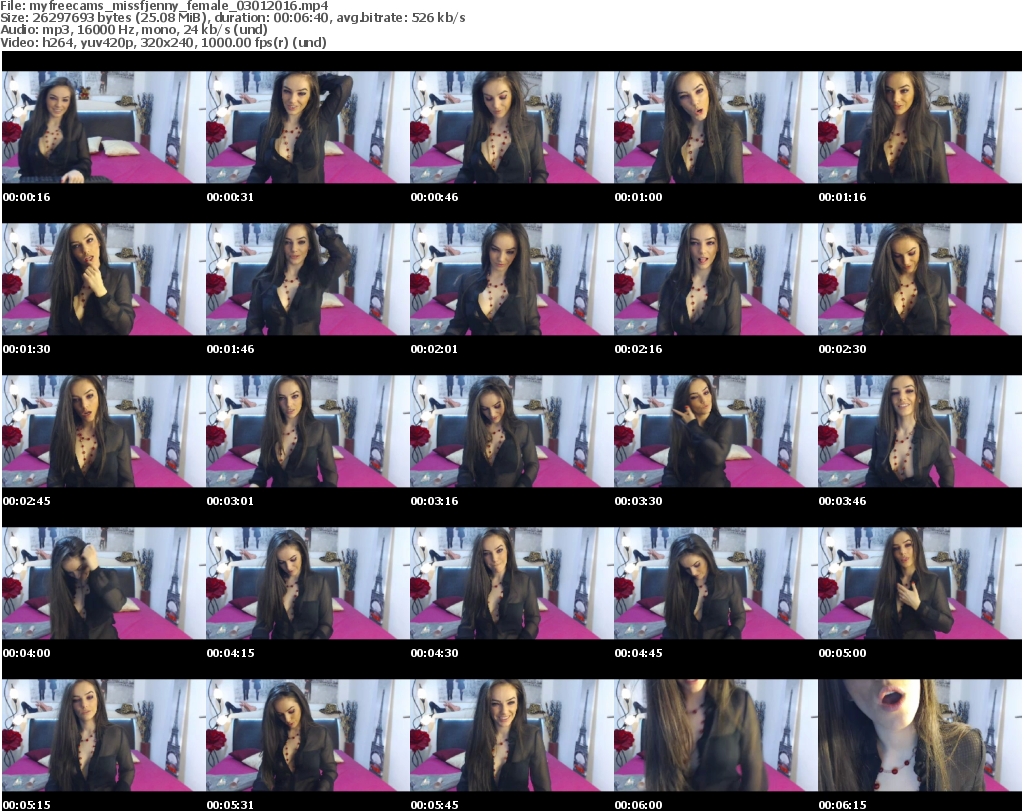
Task: Click the thumbnail above timestamp 00:04:15
Action: 308,583
